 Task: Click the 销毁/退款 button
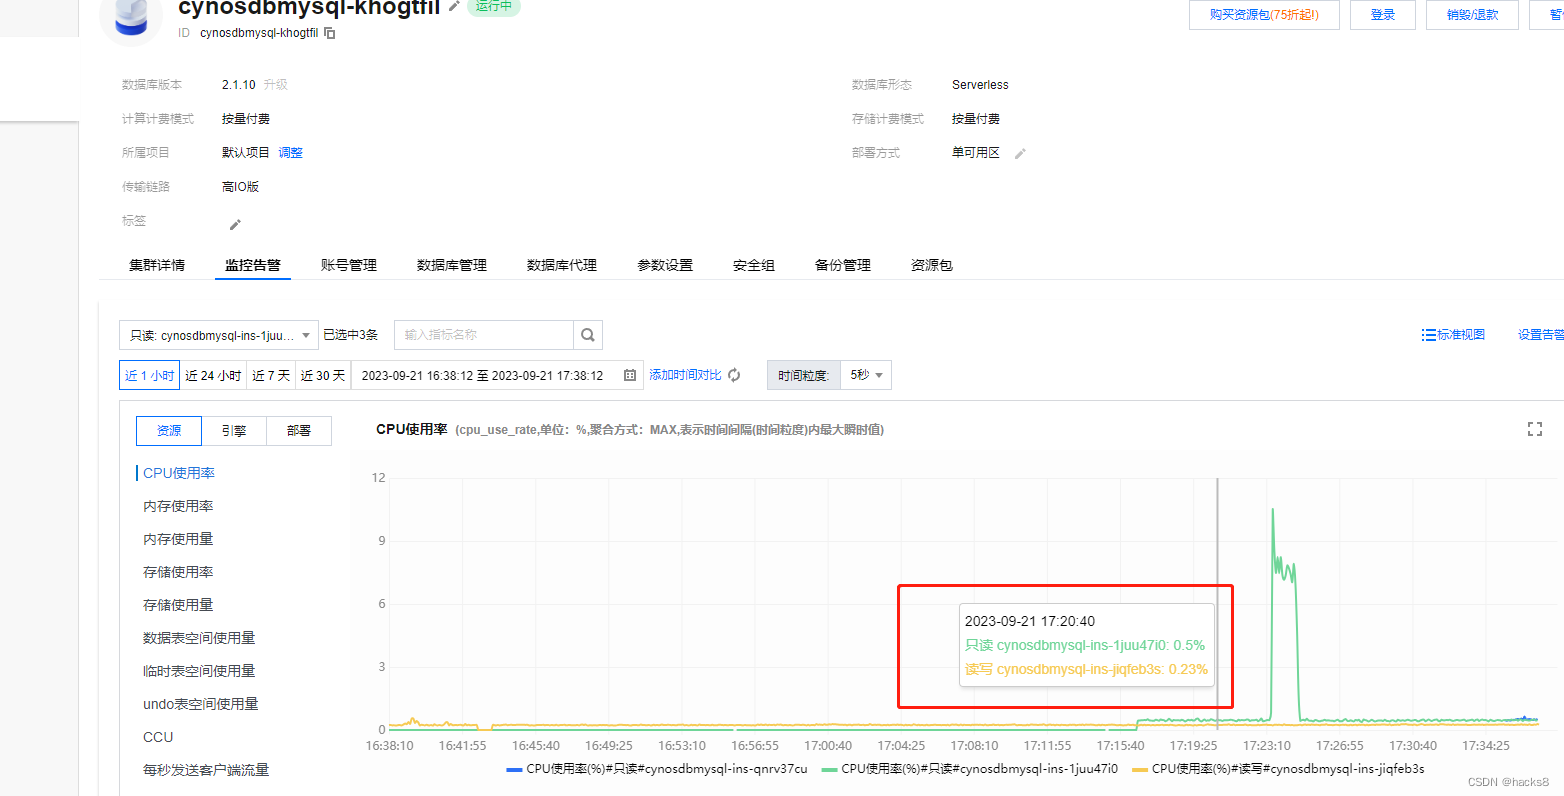click(1472, 15)
